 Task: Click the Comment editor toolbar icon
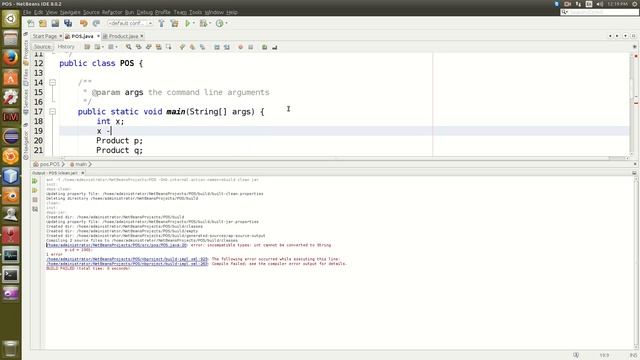(264, 47)
